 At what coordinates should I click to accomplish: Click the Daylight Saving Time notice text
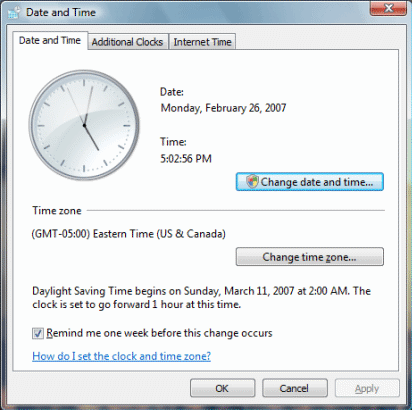(x=201, y=298)
